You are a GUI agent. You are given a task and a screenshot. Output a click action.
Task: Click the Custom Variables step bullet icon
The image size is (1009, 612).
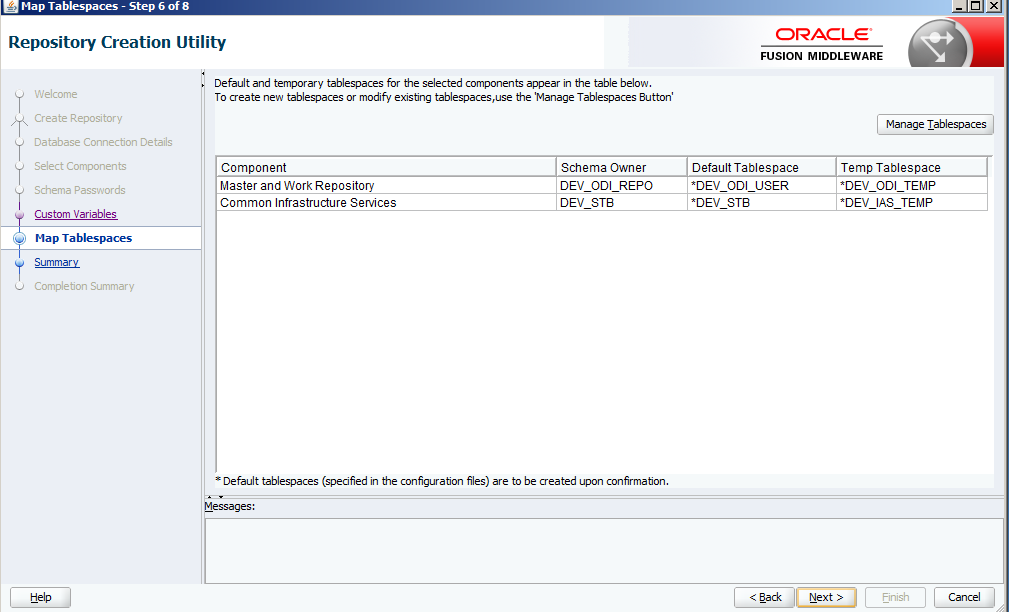point(19,215)
